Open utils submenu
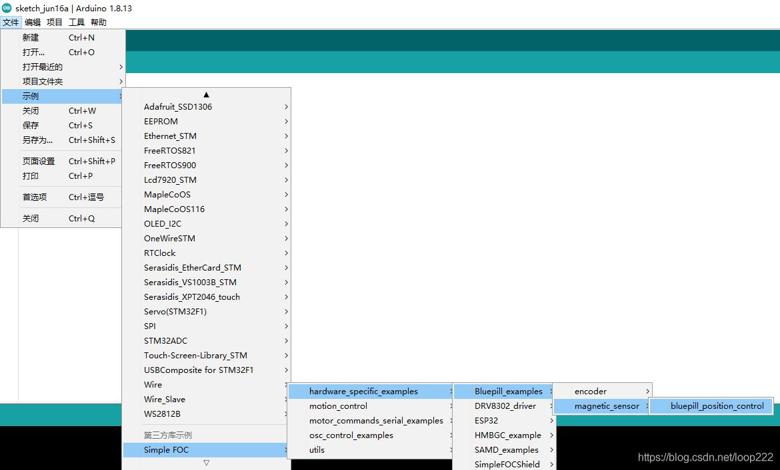Image resolution: width=780 pixels, height=470 pixels. (x=371, y=450)
